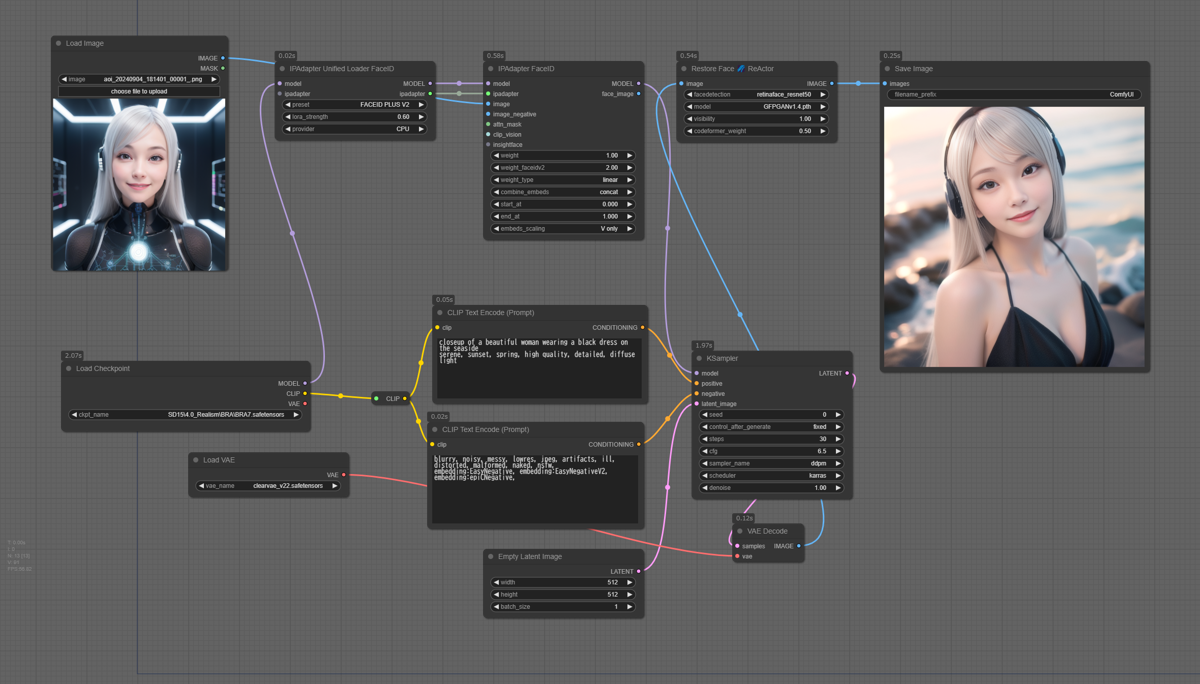1200x684 pixels.
Task: Select the CLIP reroute node
Action: pos(391,398)
